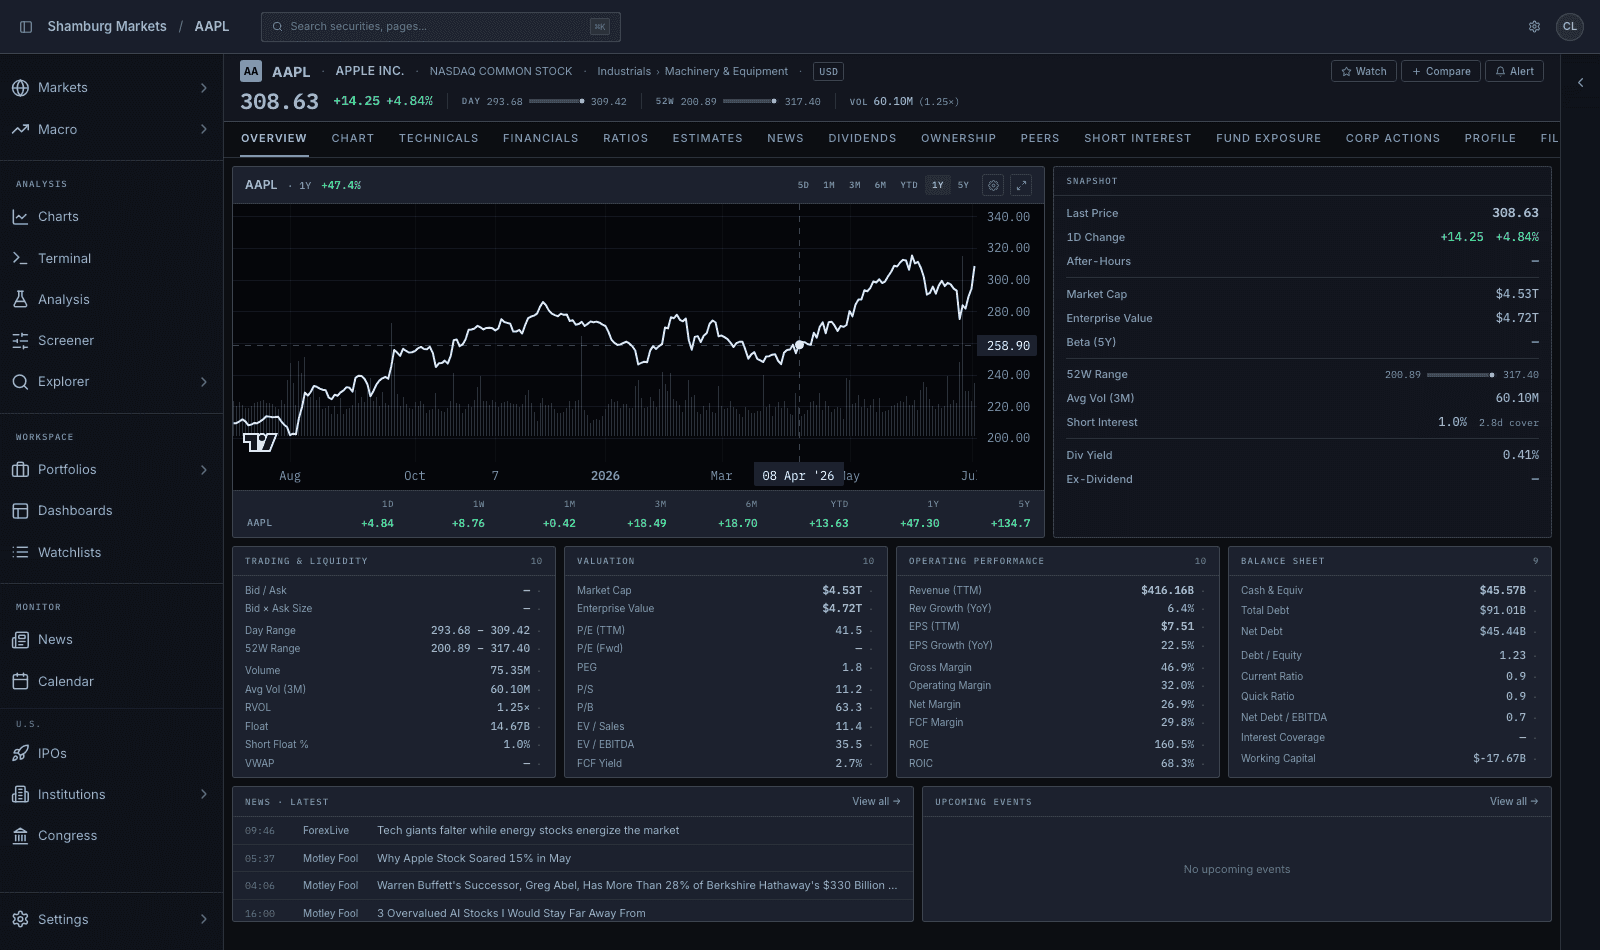Open 'Why Apple Stock Soared 15% in May' headline
Image resolution: width=1600 pixels, height=950 pixels.
[474, 858]
